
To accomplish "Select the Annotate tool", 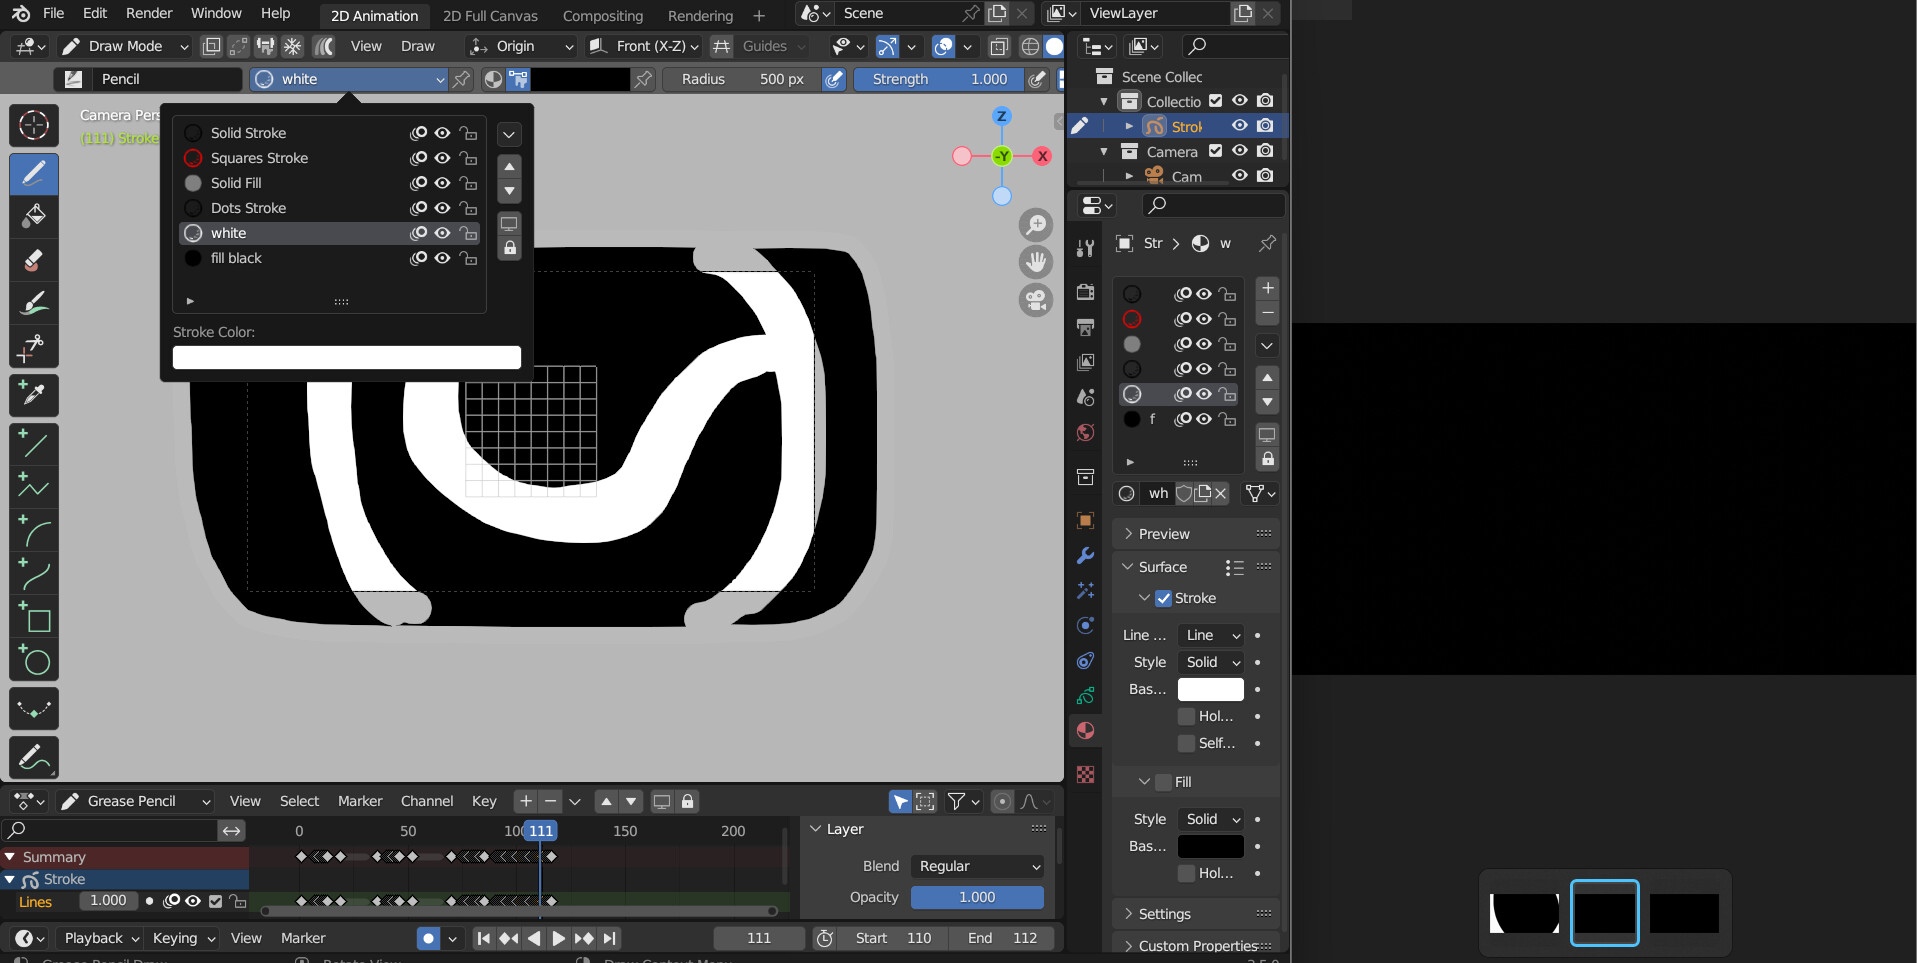I will pyautogui.click(x=33, y=757).
